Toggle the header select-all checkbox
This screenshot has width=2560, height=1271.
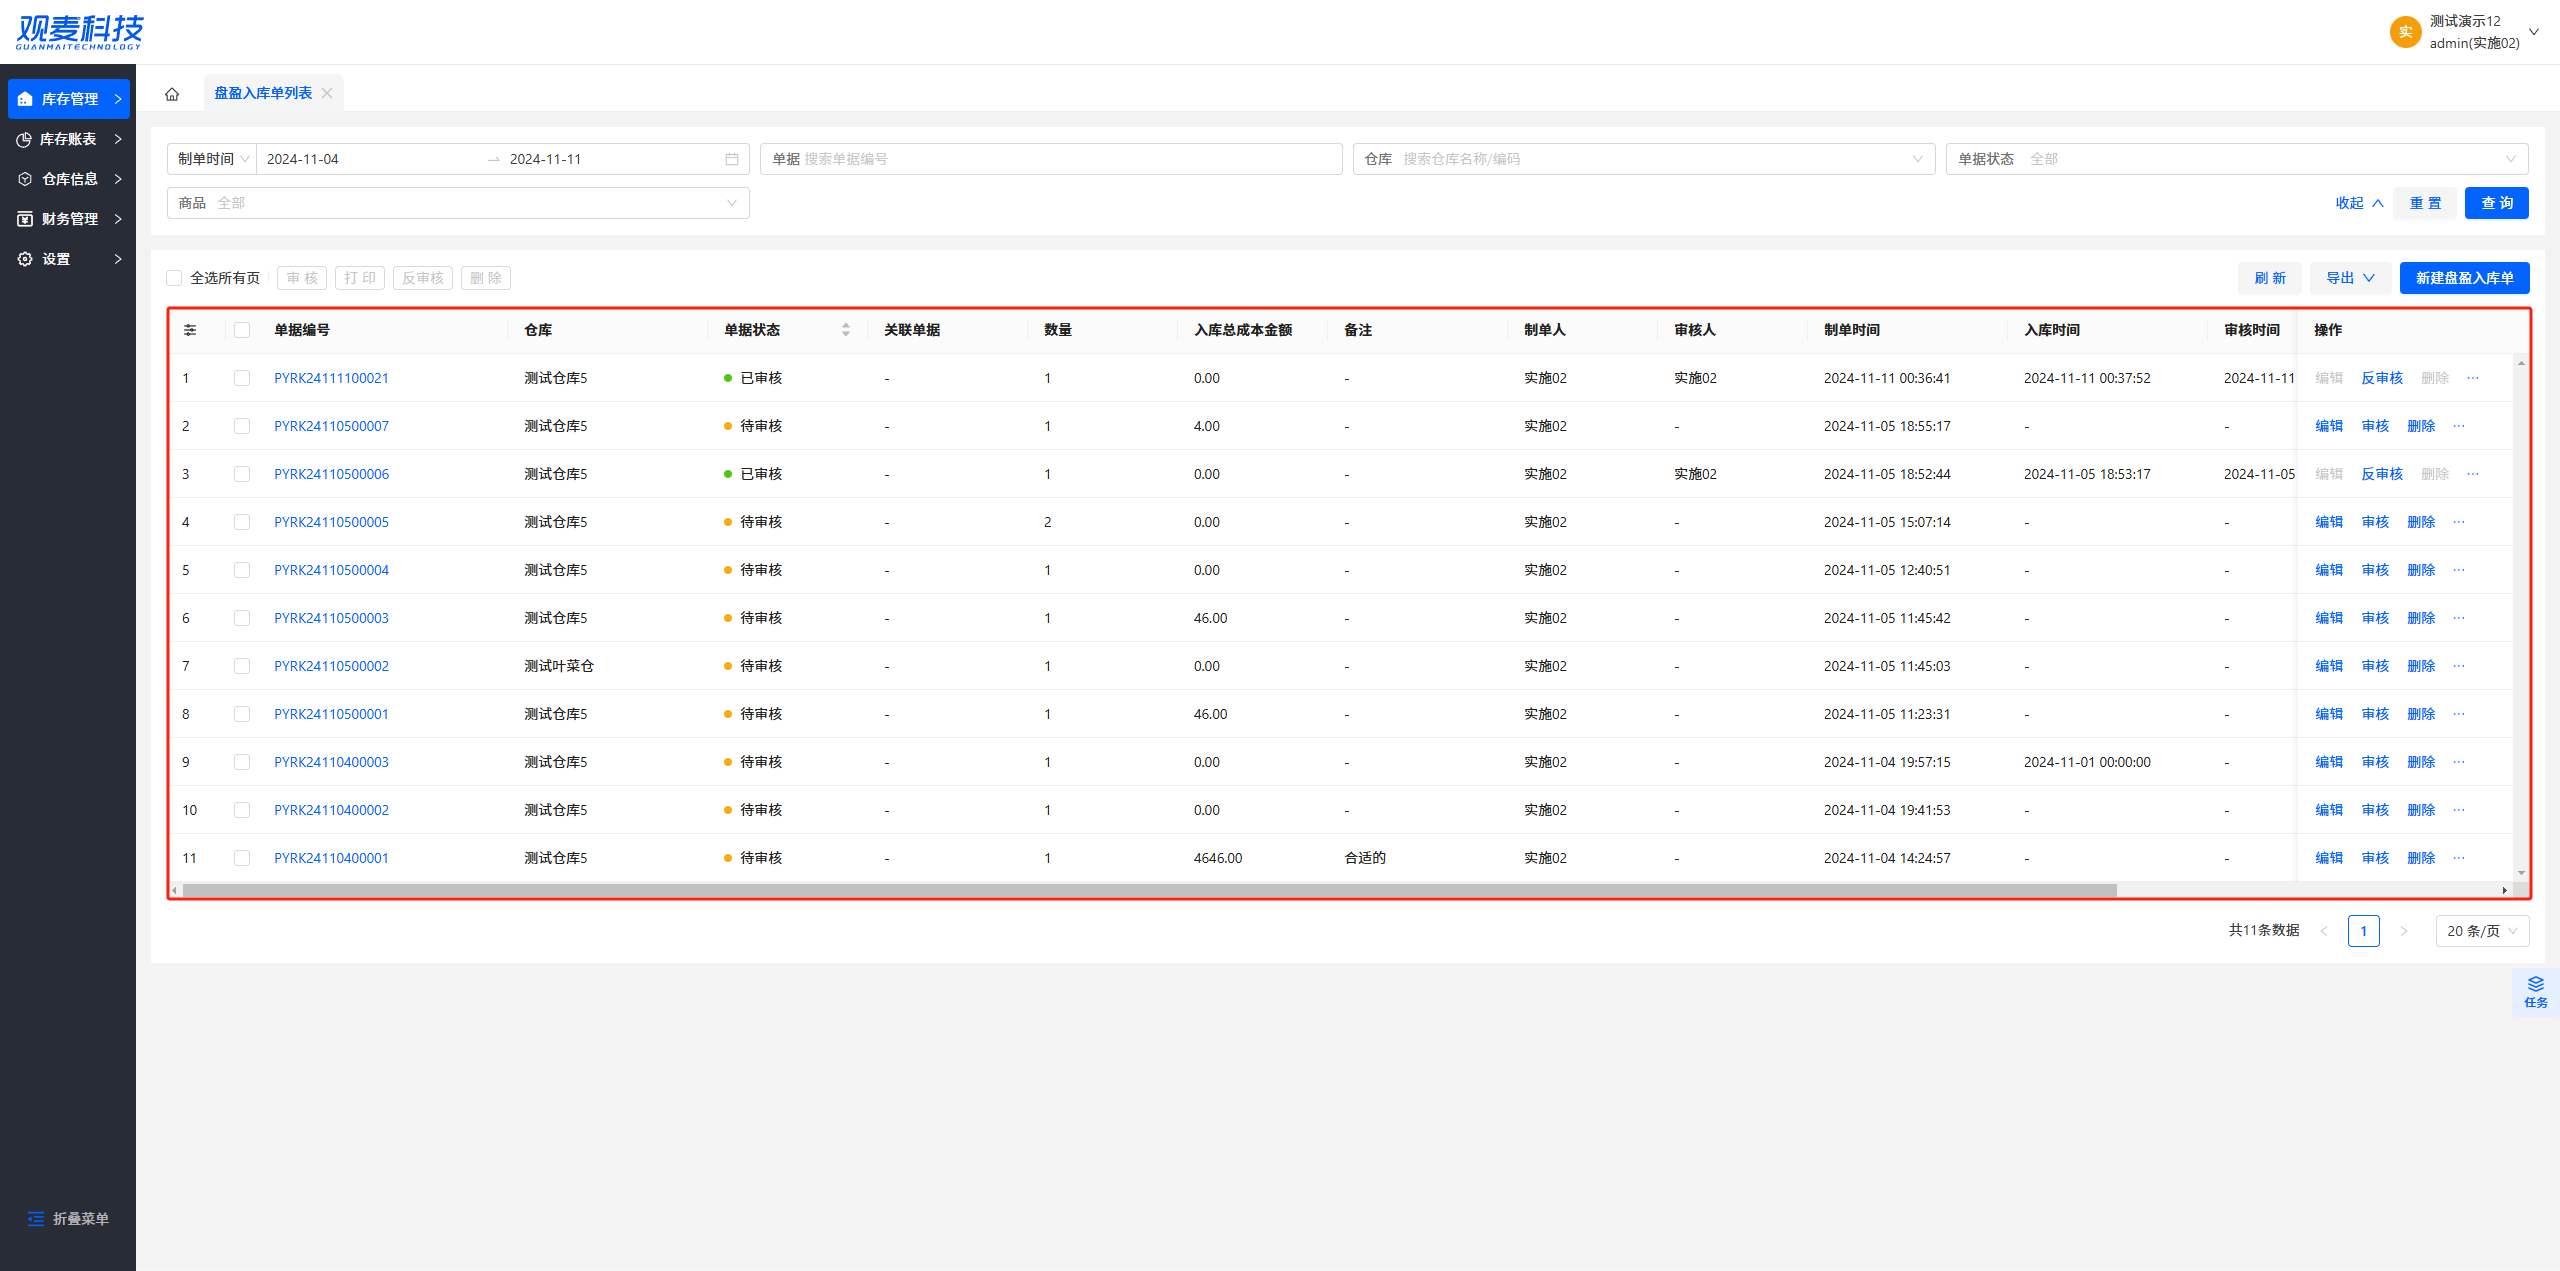pos(242,330)
